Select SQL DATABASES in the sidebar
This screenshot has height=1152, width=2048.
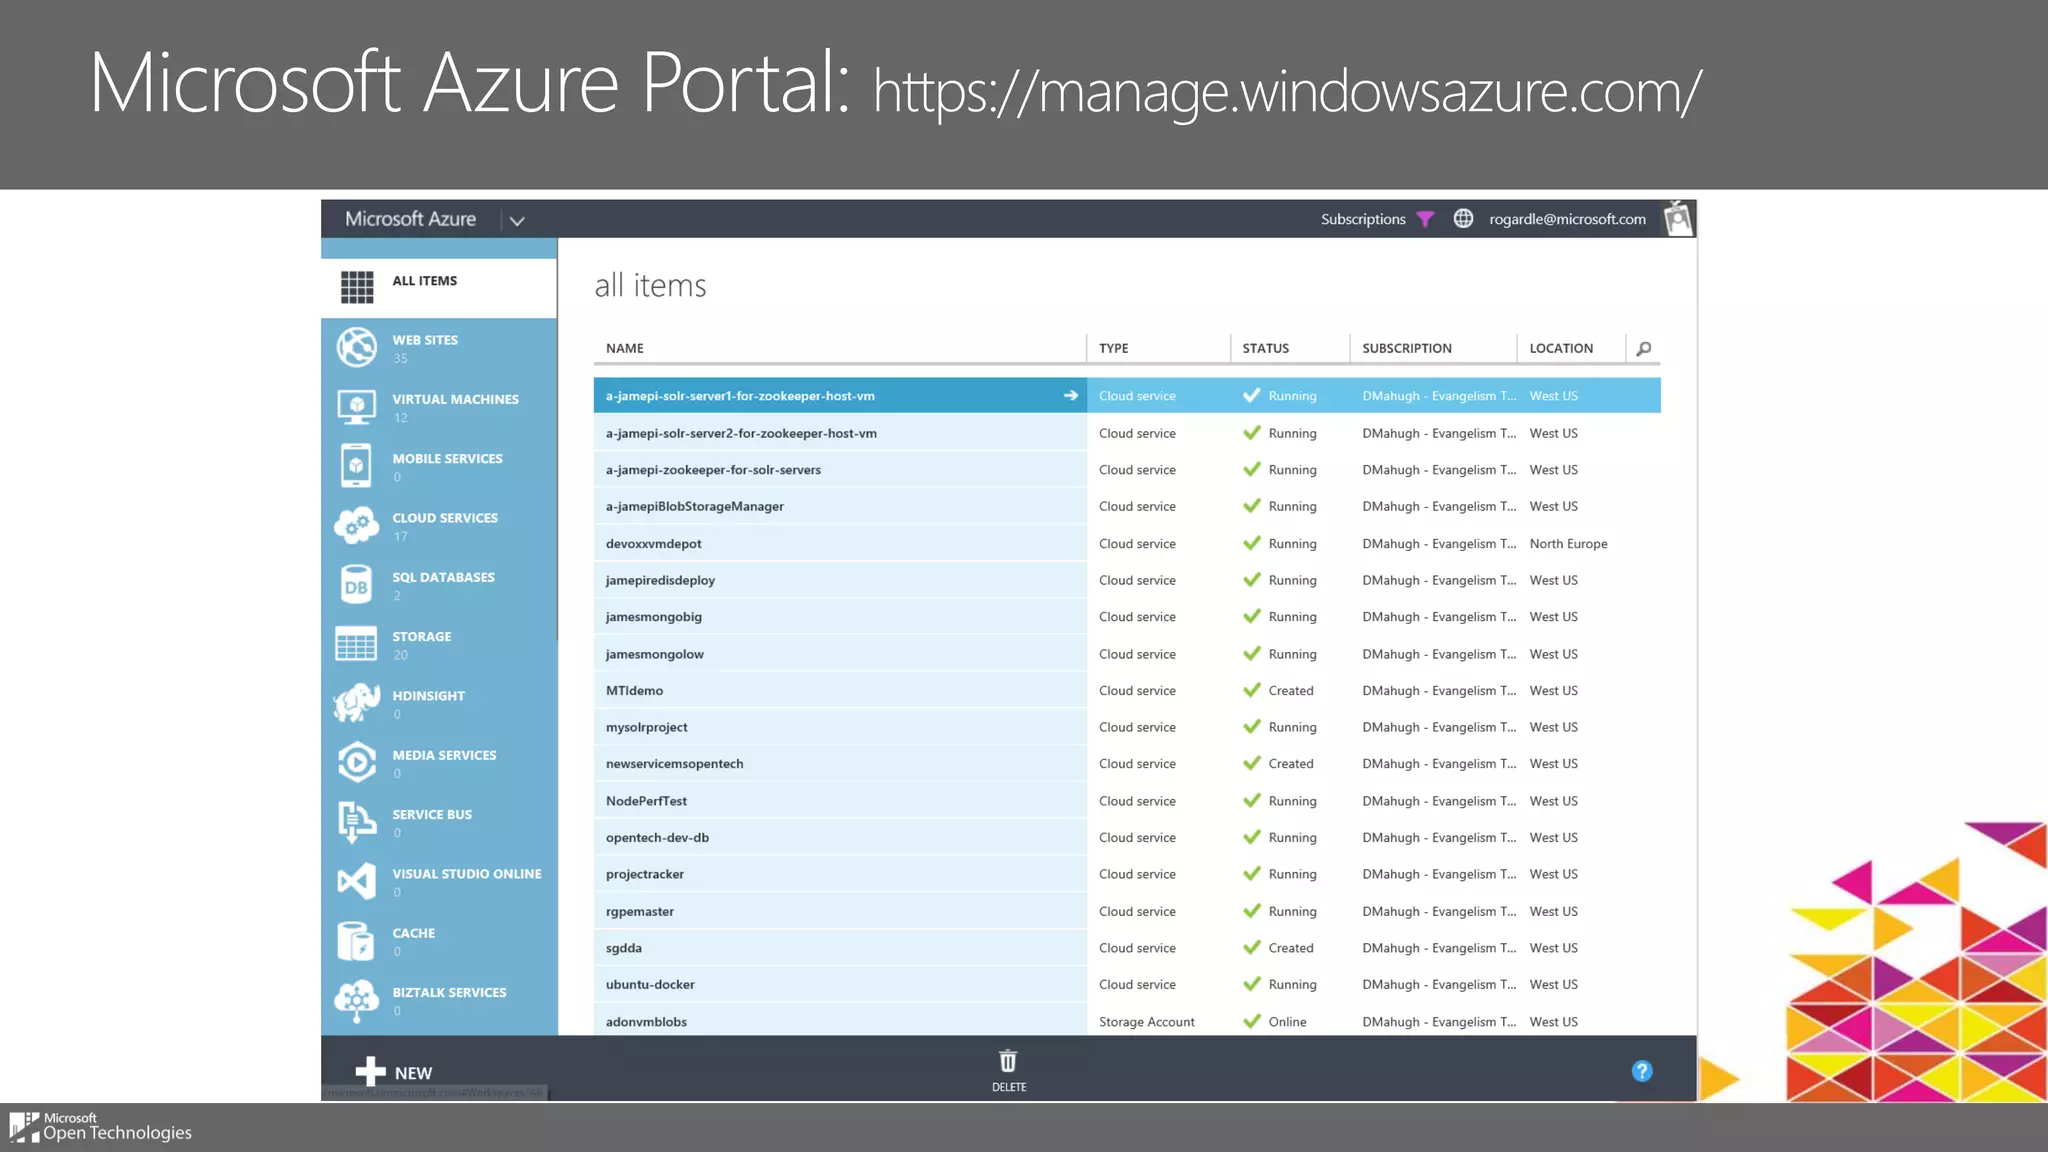pyautogui.click(x=443, y=577)
